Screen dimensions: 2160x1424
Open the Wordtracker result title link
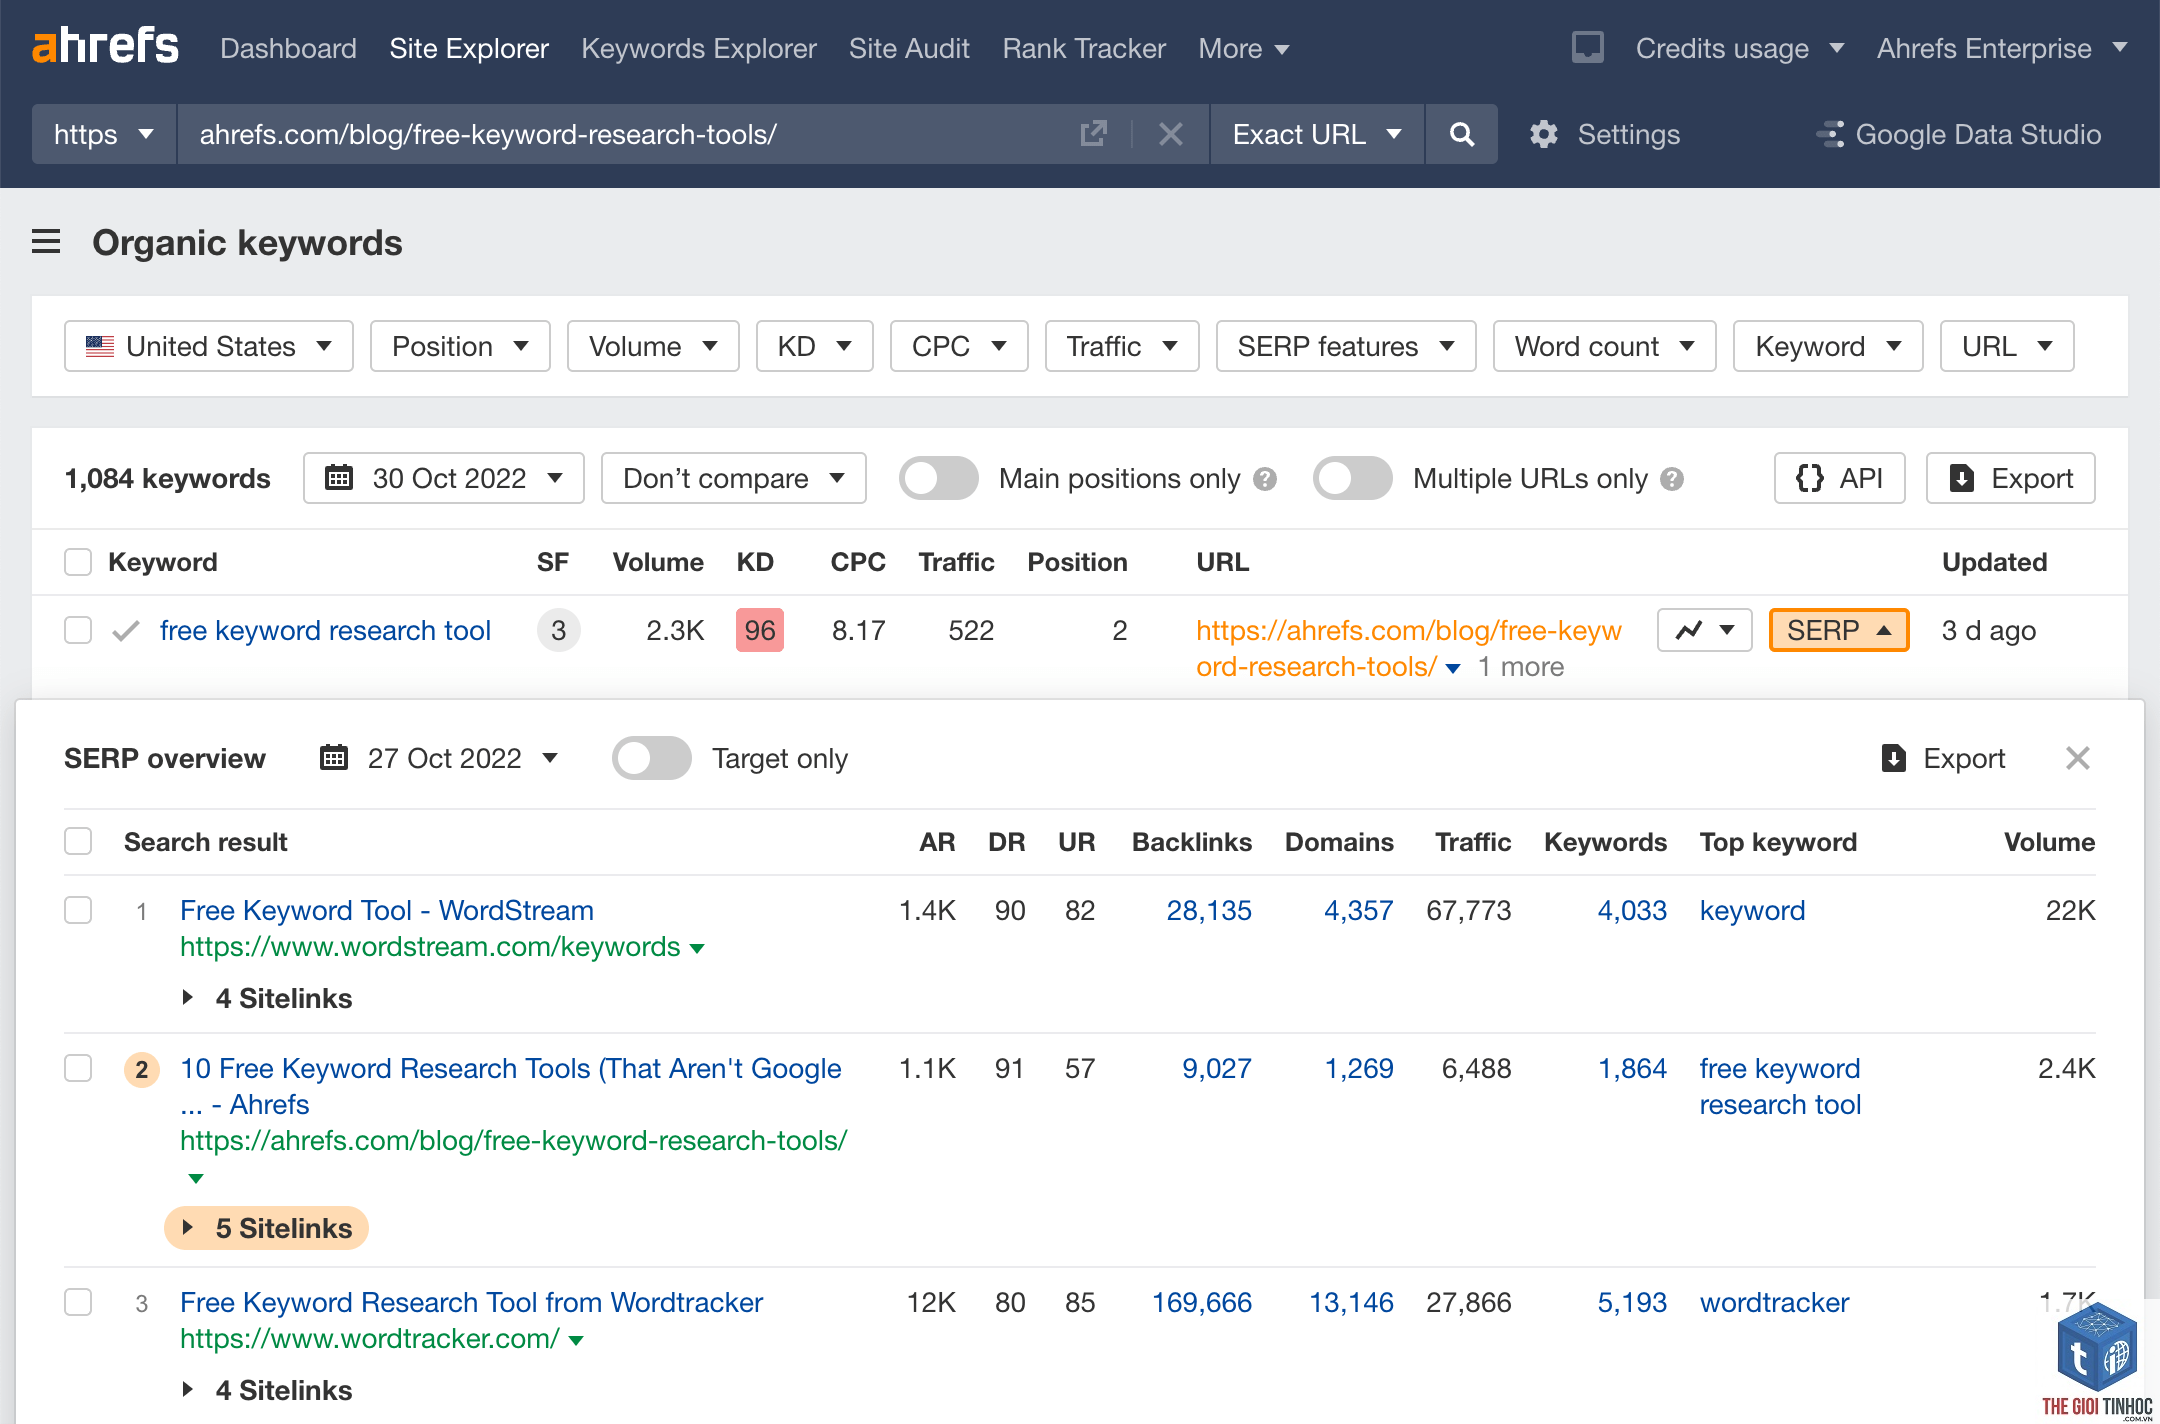(471, 1302)
